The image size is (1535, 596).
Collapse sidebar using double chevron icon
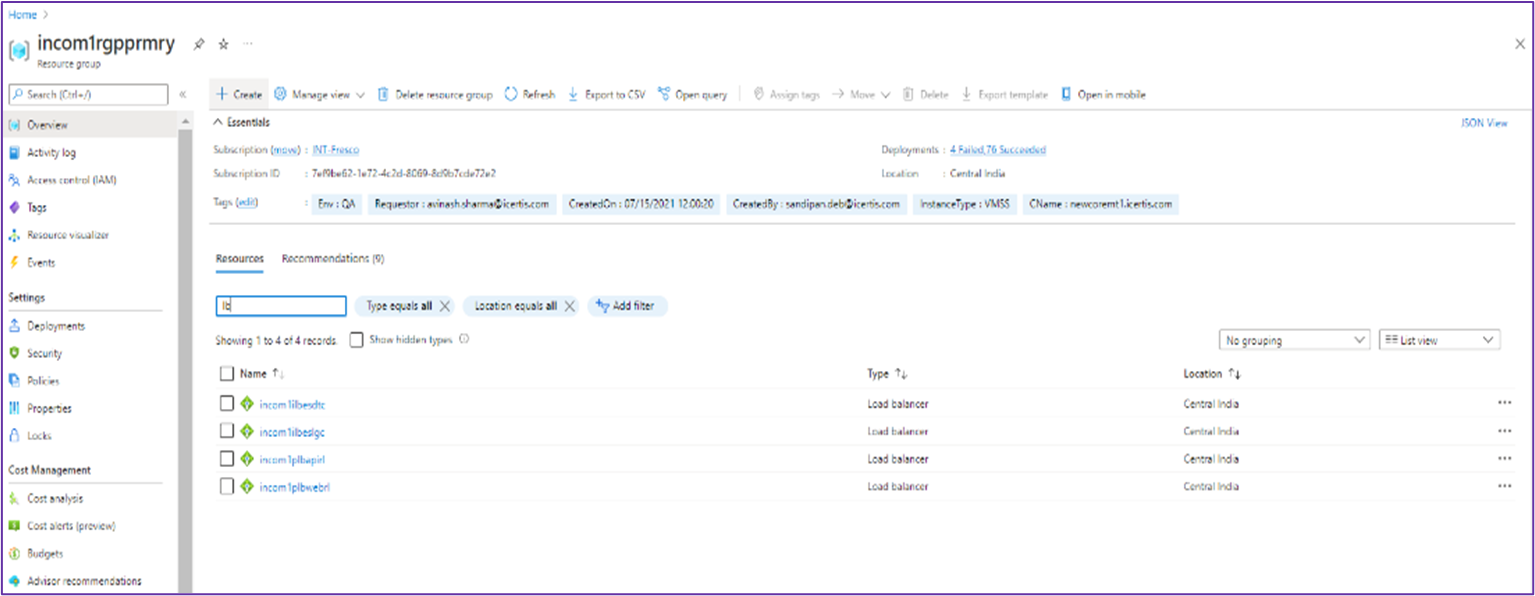(183, 94)
